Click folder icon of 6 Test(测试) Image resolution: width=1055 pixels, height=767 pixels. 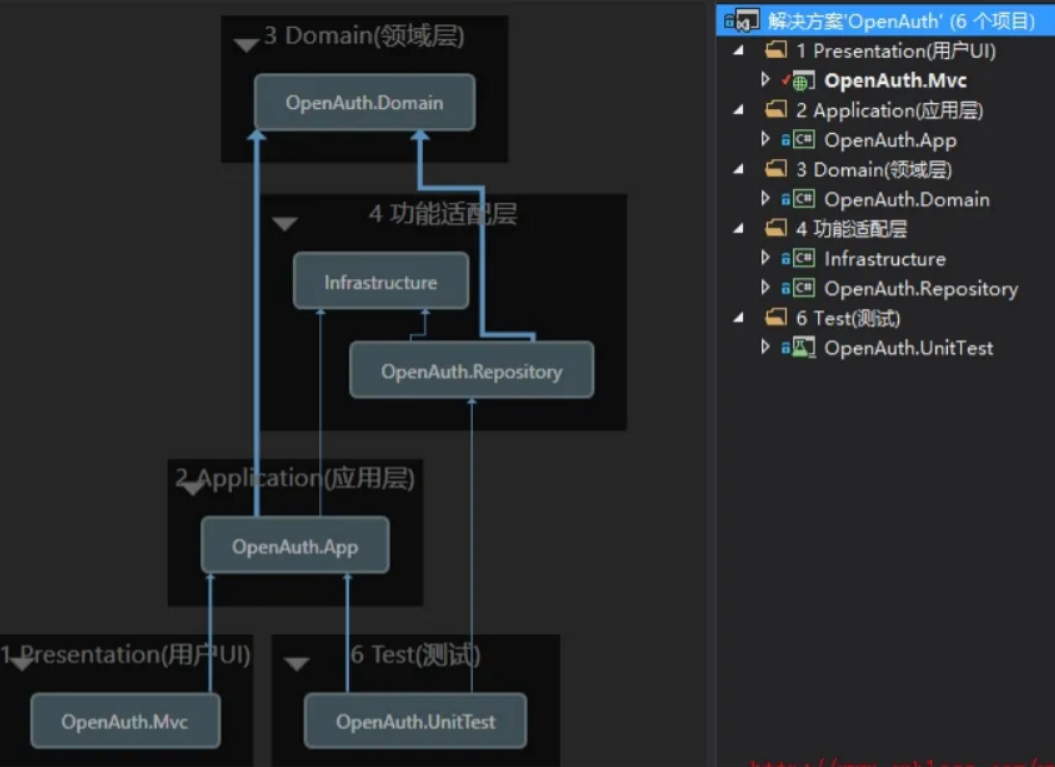point(775,319)
